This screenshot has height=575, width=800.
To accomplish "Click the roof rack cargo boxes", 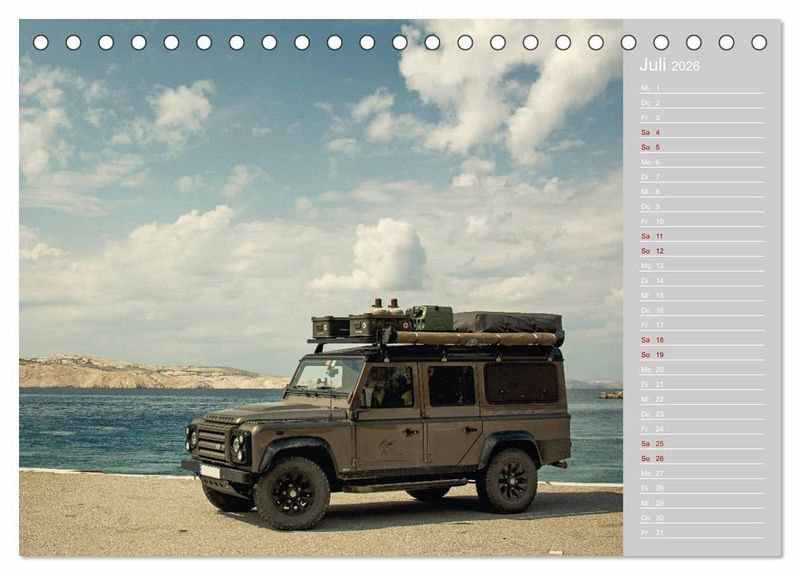I will [360, 325].
